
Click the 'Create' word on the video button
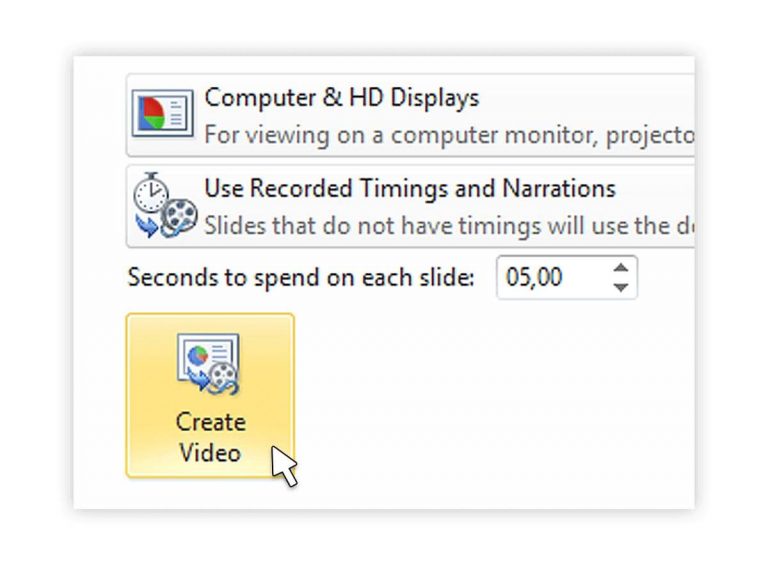tap(210, 421)
